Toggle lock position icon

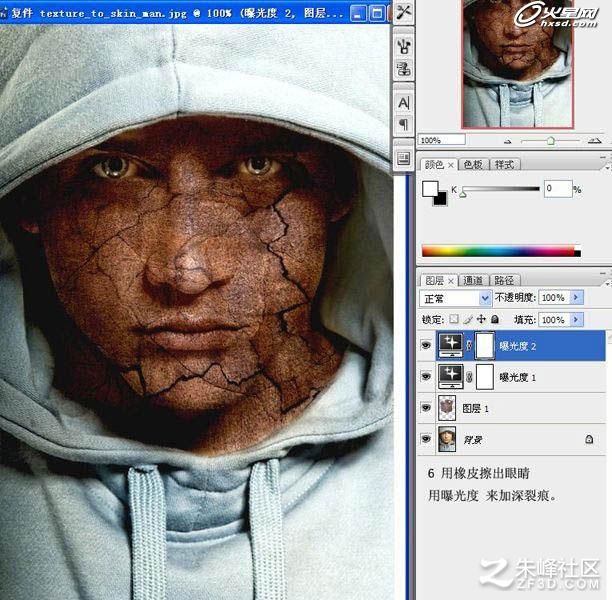[x=481, y=319]
